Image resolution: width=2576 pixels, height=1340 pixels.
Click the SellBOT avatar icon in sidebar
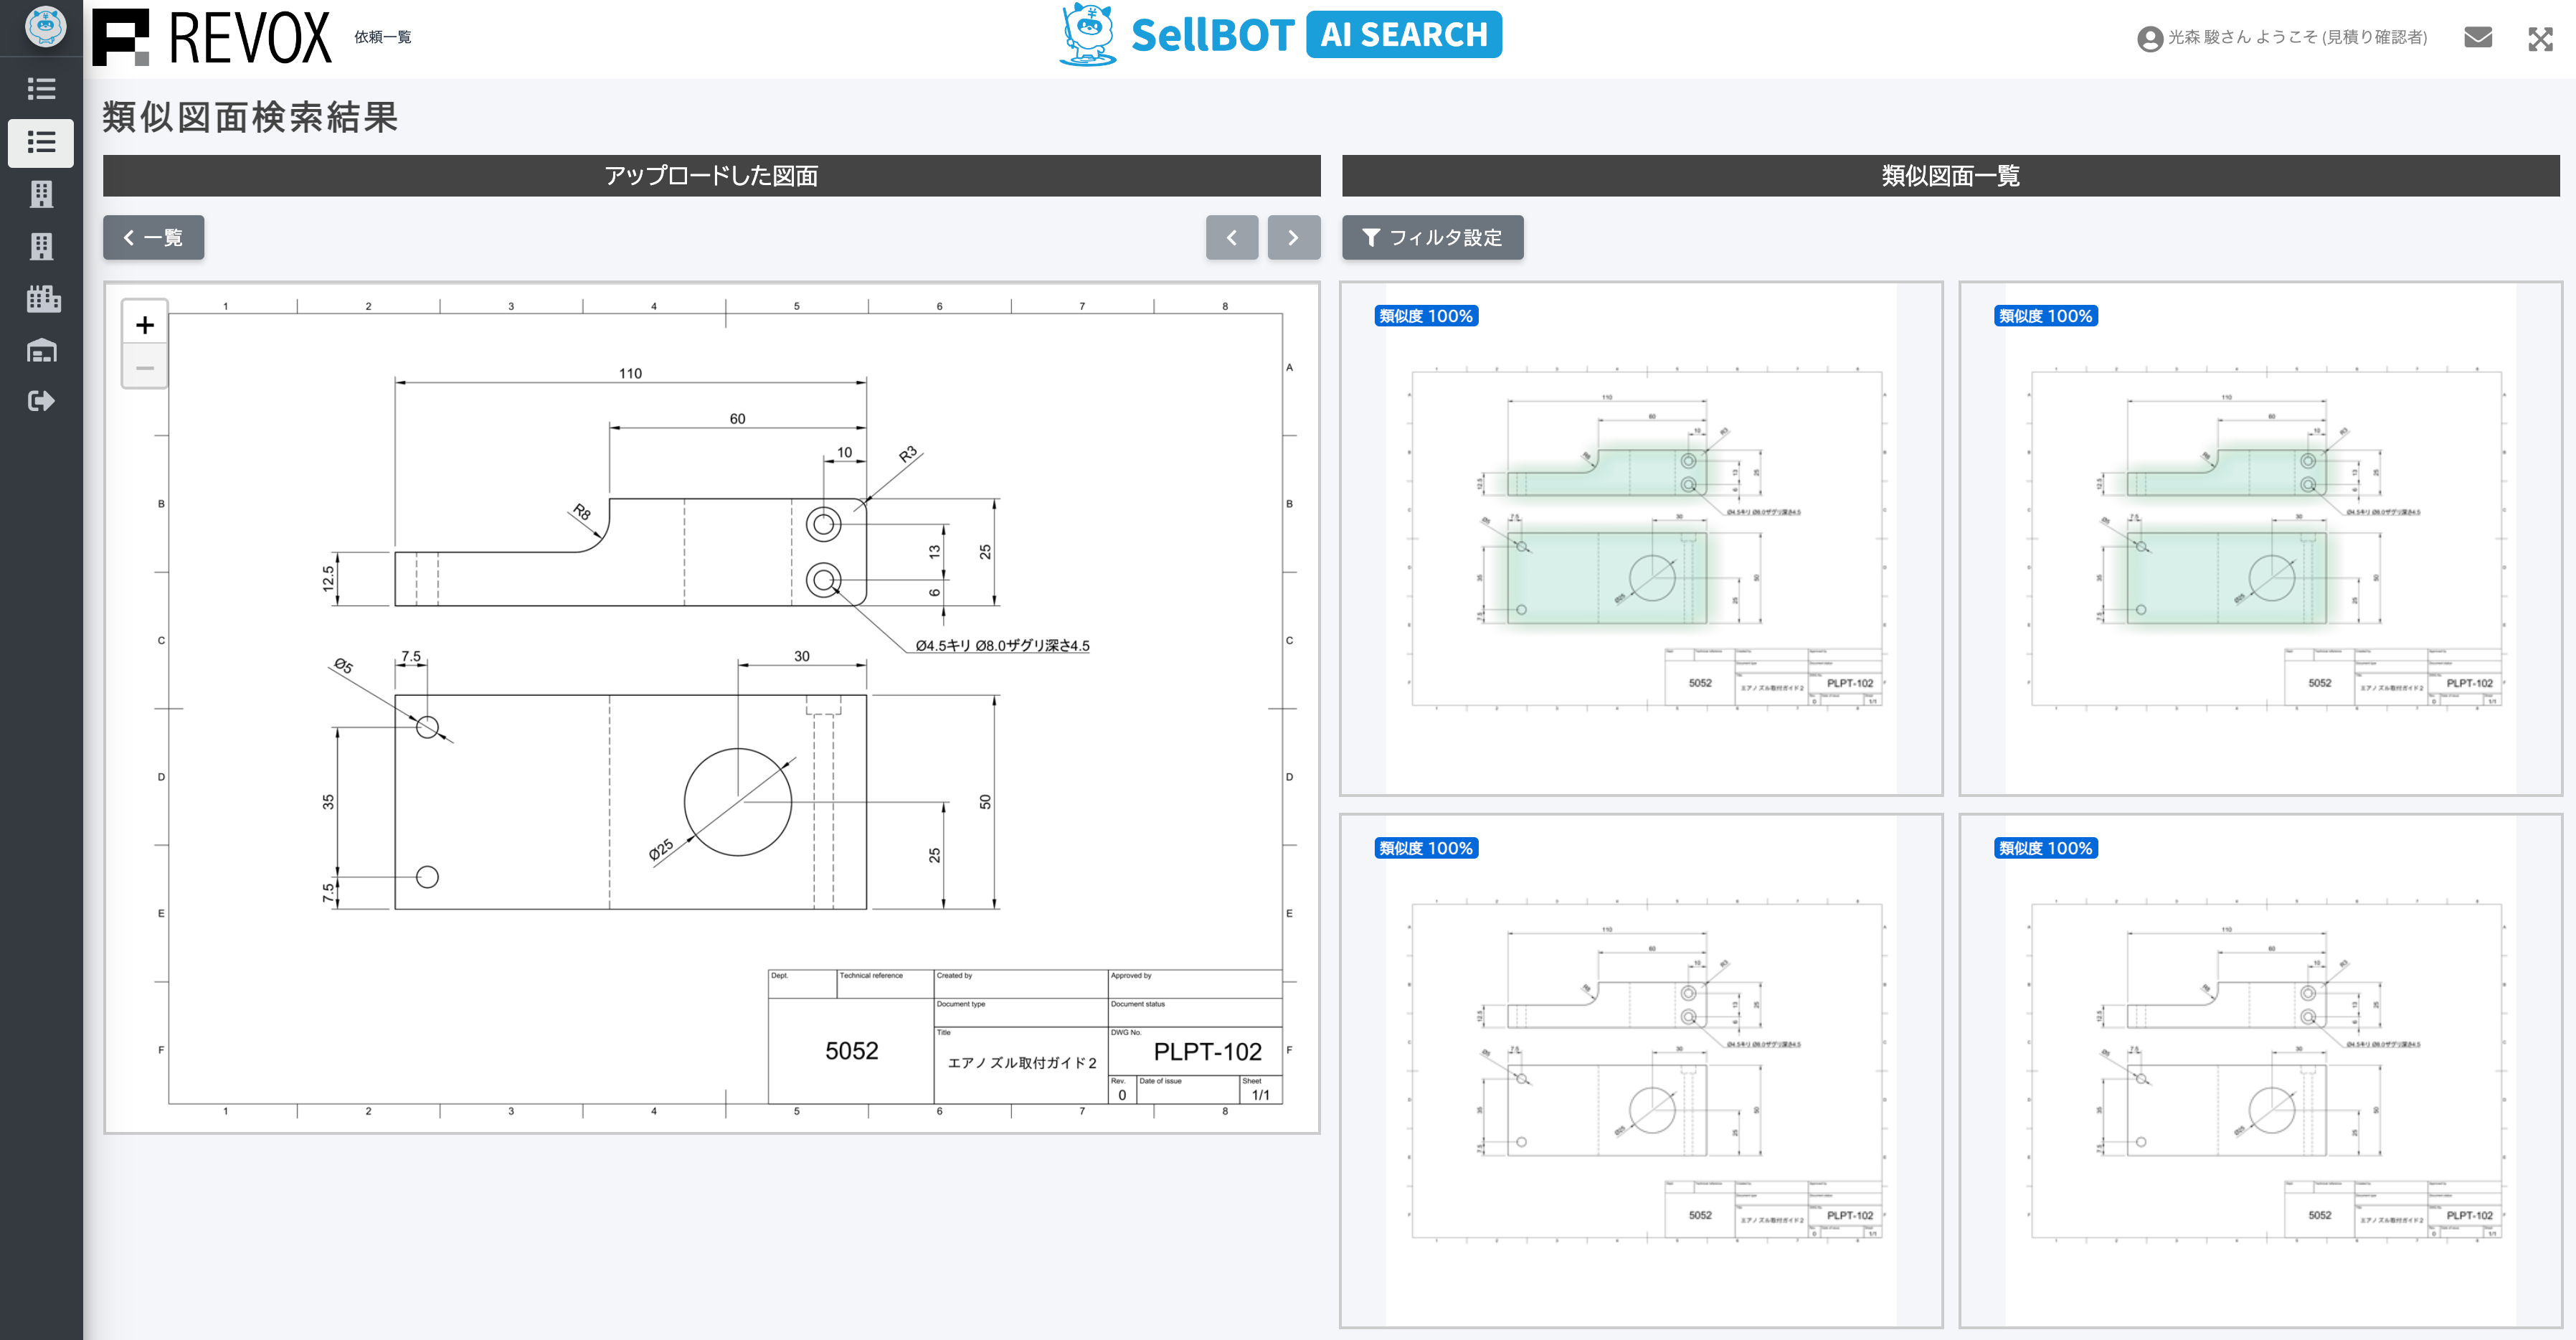[x=45, y=27]
